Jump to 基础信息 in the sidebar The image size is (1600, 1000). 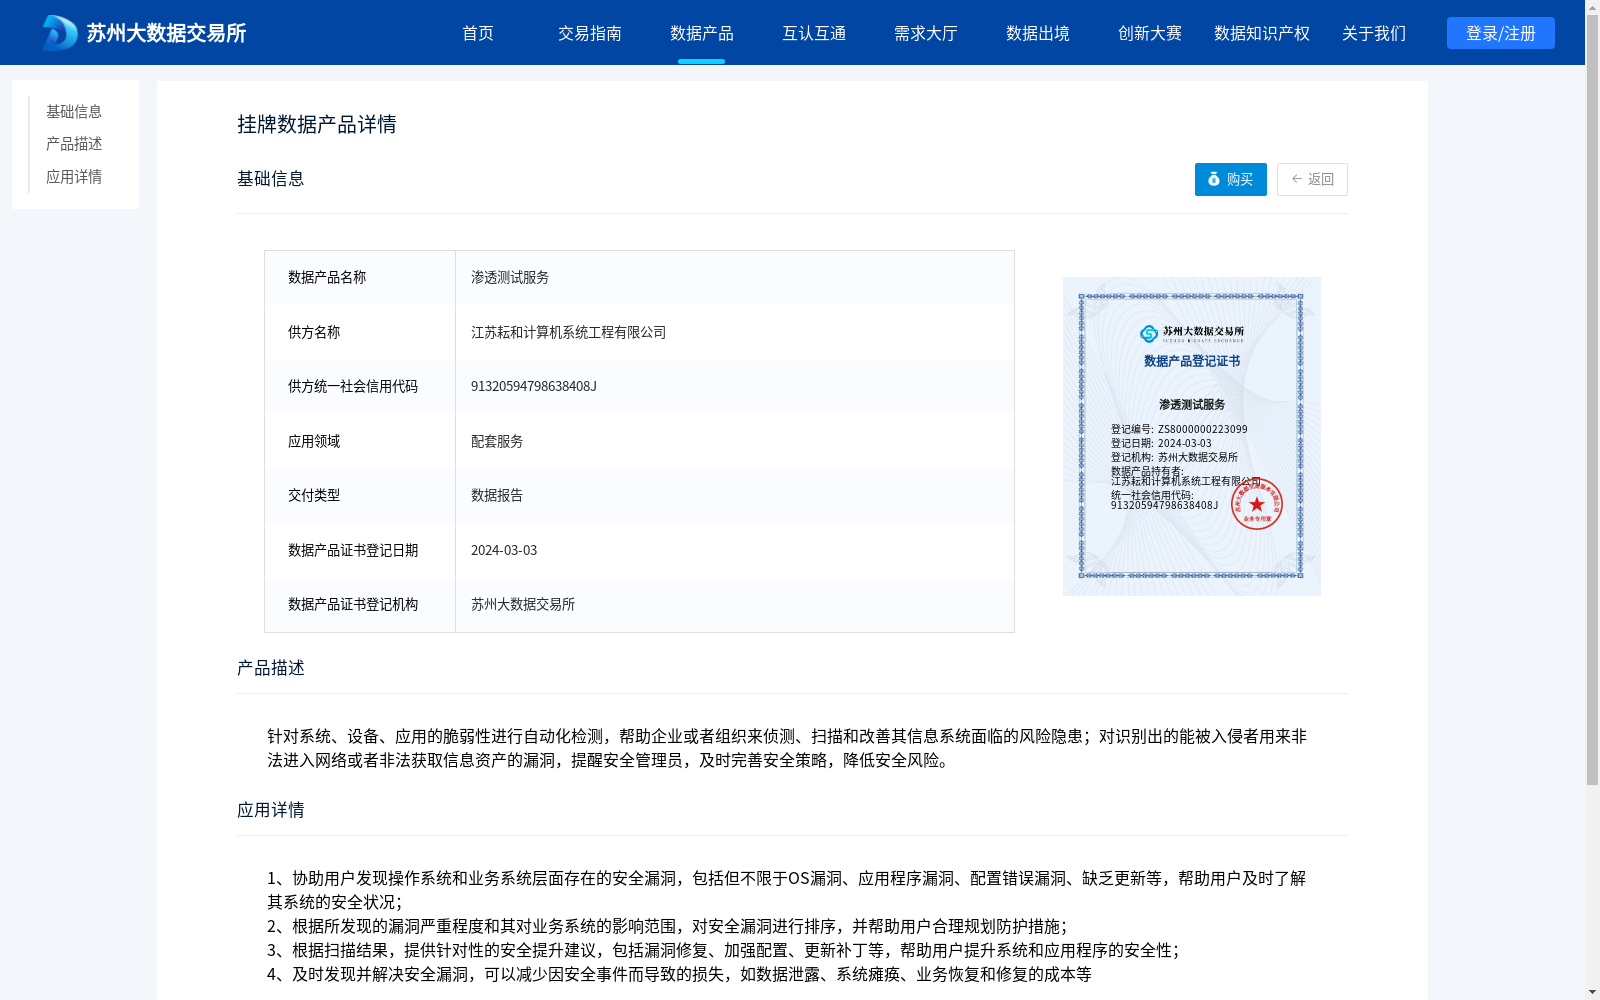(x=74, y=111)
